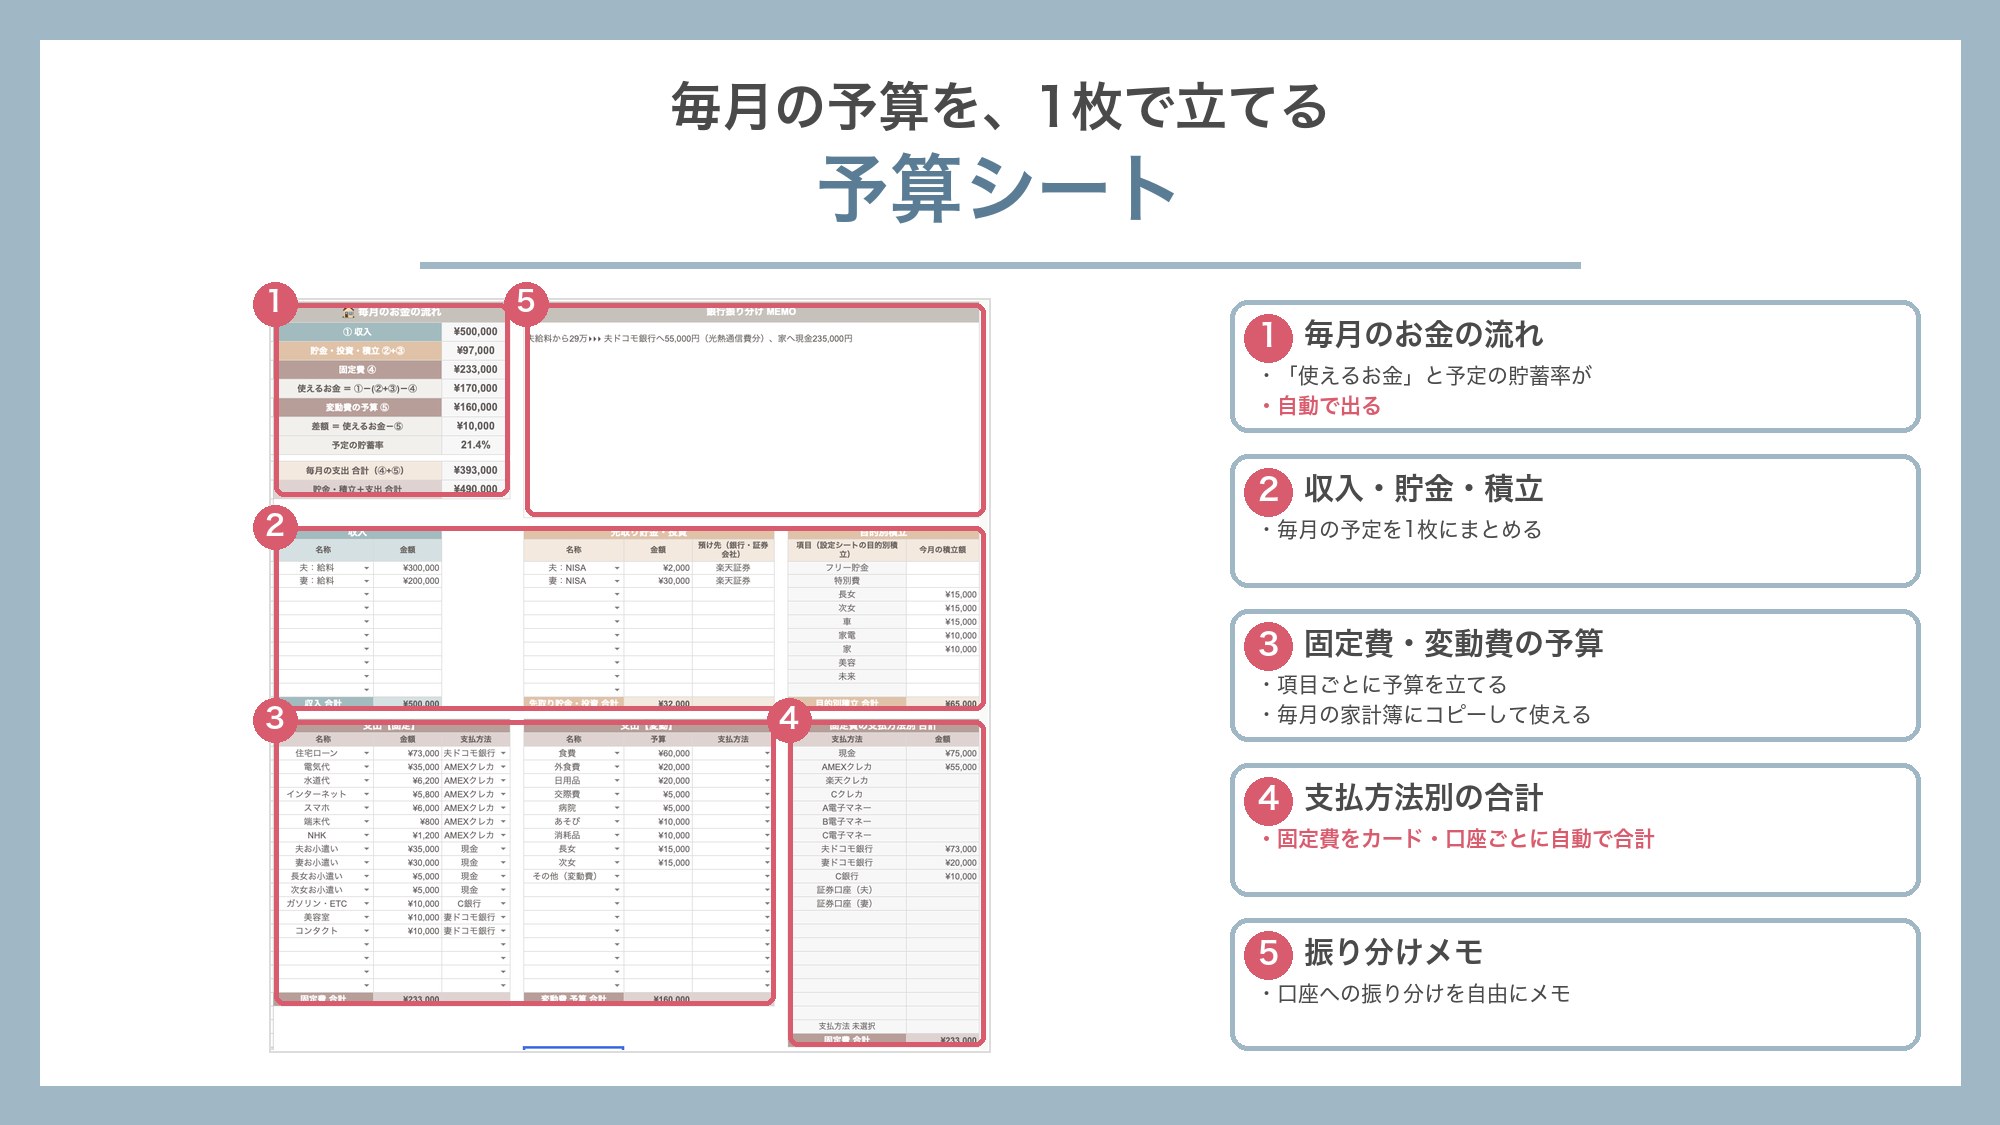
Task: Click the 21.4% planned savings rate
Action: point(476,446)
